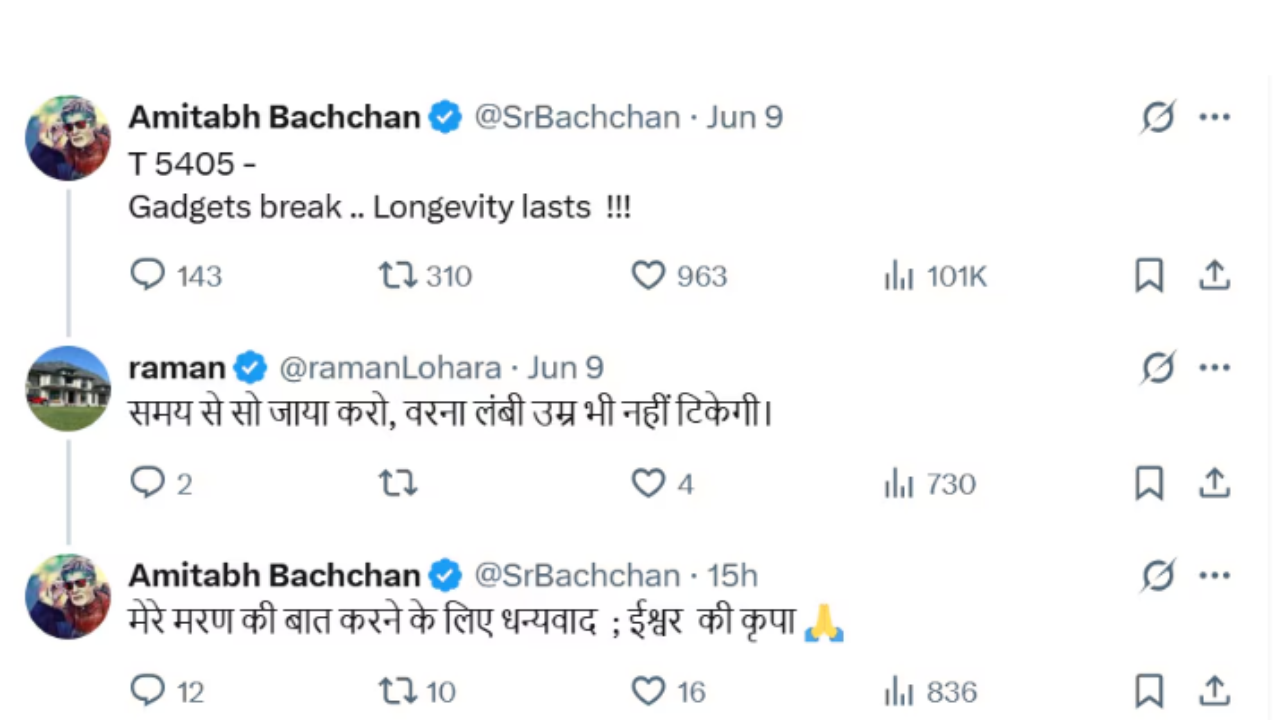The image size is (1280, 720).
Task: Open more options on Amitabh's 15h reply
Action: point(1214,576)
